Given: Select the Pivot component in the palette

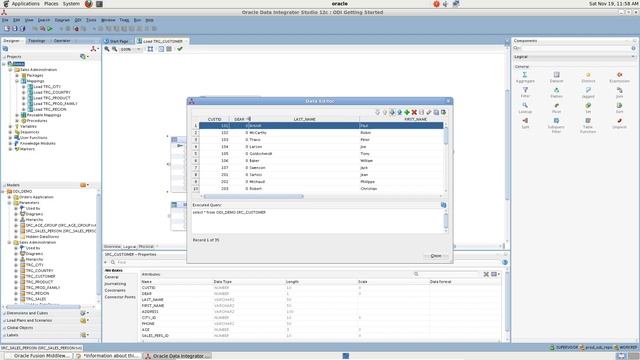Looking at the screenshot, I should (x=556, y=108).
